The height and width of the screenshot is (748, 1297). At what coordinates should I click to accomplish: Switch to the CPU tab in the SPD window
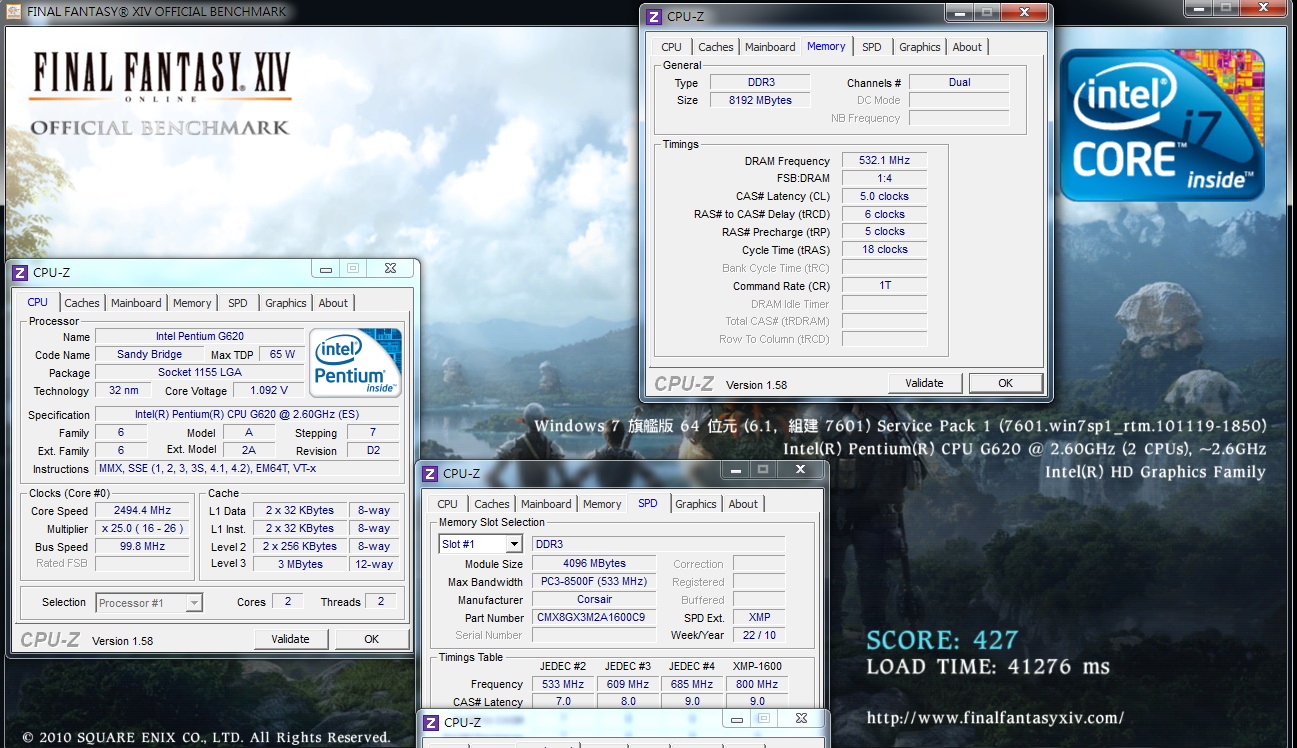pyautogui.click(x=448, y=504)
